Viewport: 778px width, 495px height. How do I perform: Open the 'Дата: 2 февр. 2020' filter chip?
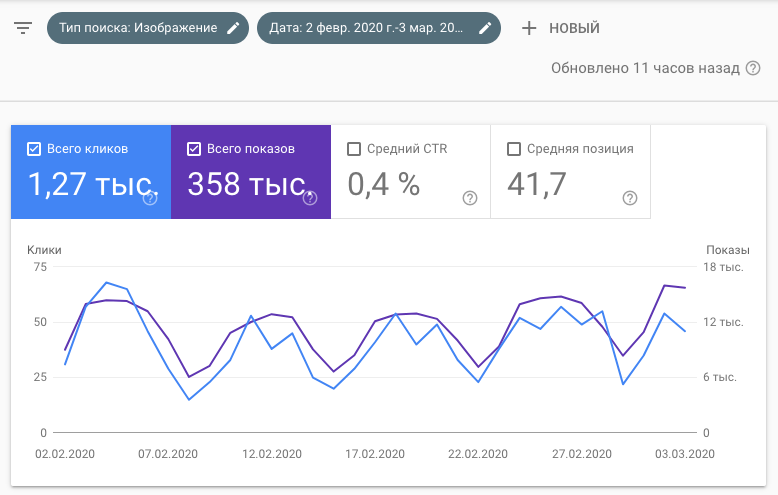click(365, 28)
